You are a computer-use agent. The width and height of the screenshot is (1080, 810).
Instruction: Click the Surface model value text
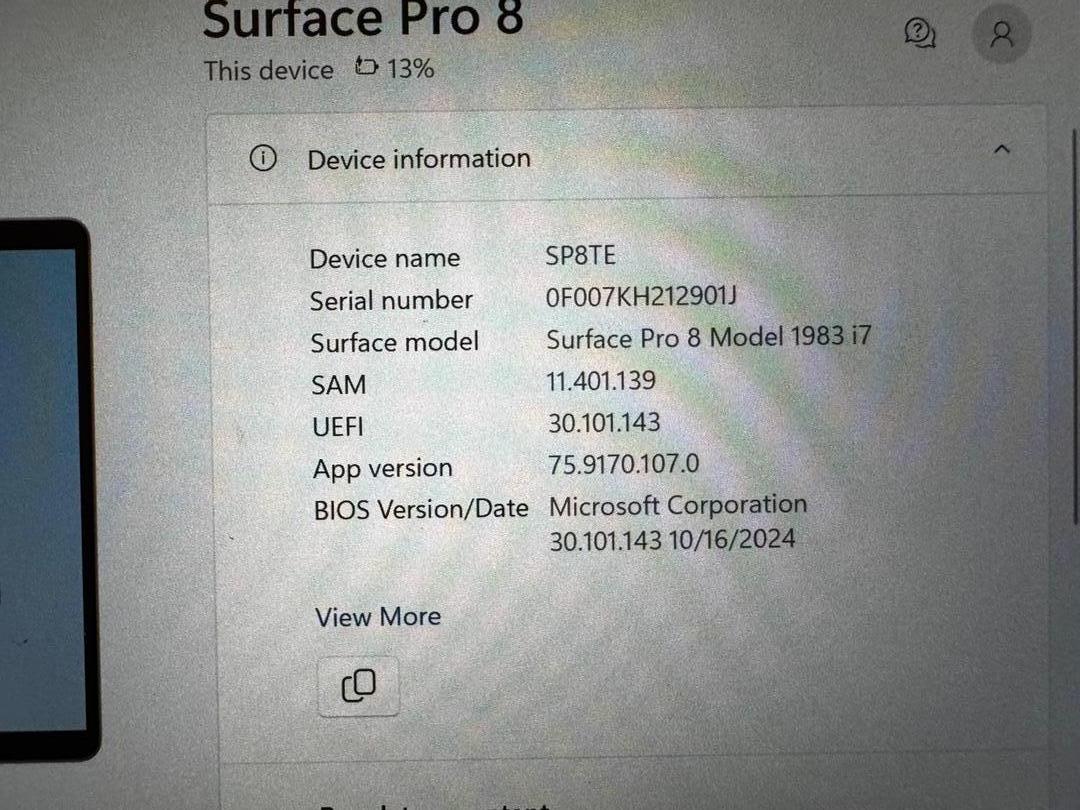(709, 338)
